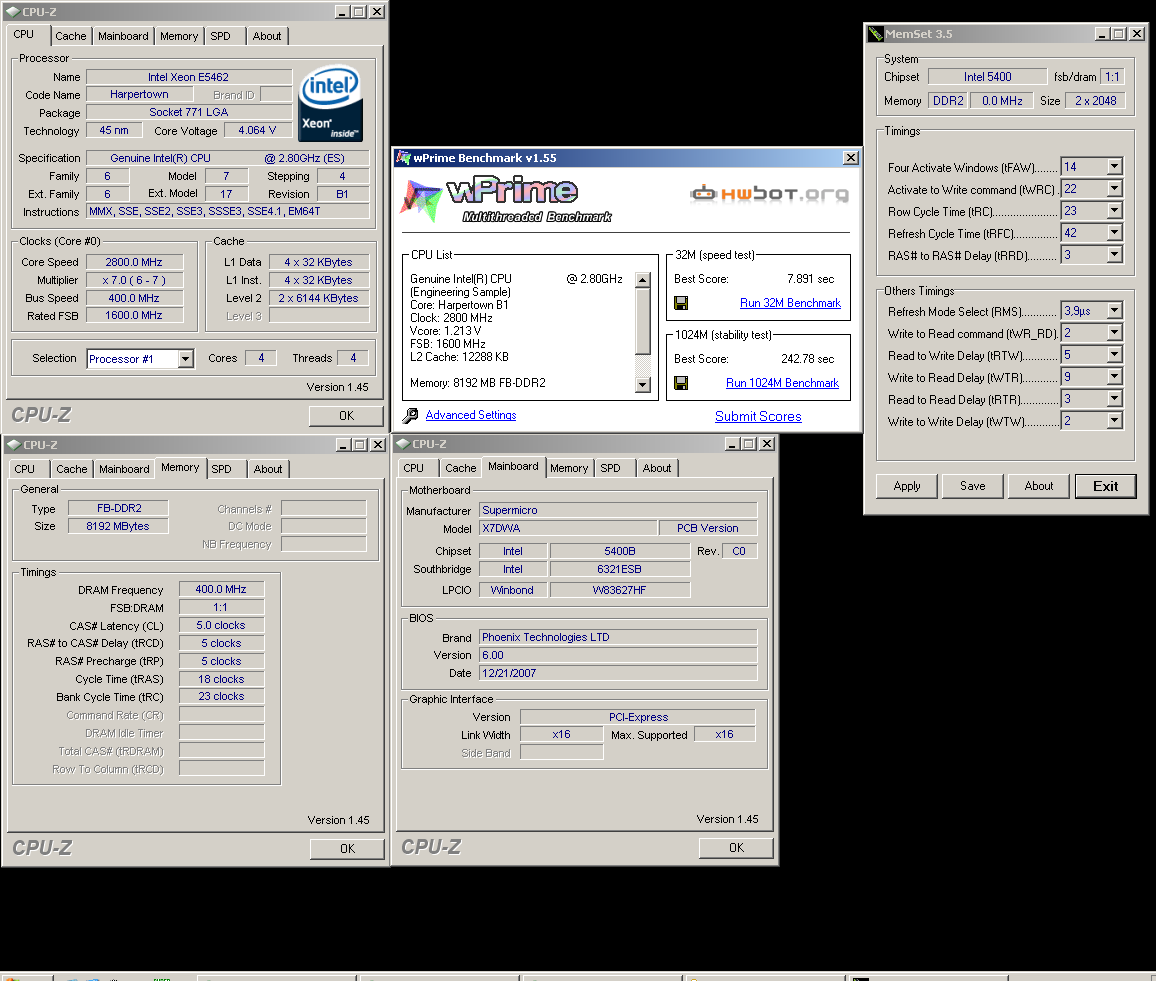Switch to Mainboard tab in top CPU-Z window
Viewport: 1156px width, 981px height.
[123, 36]
